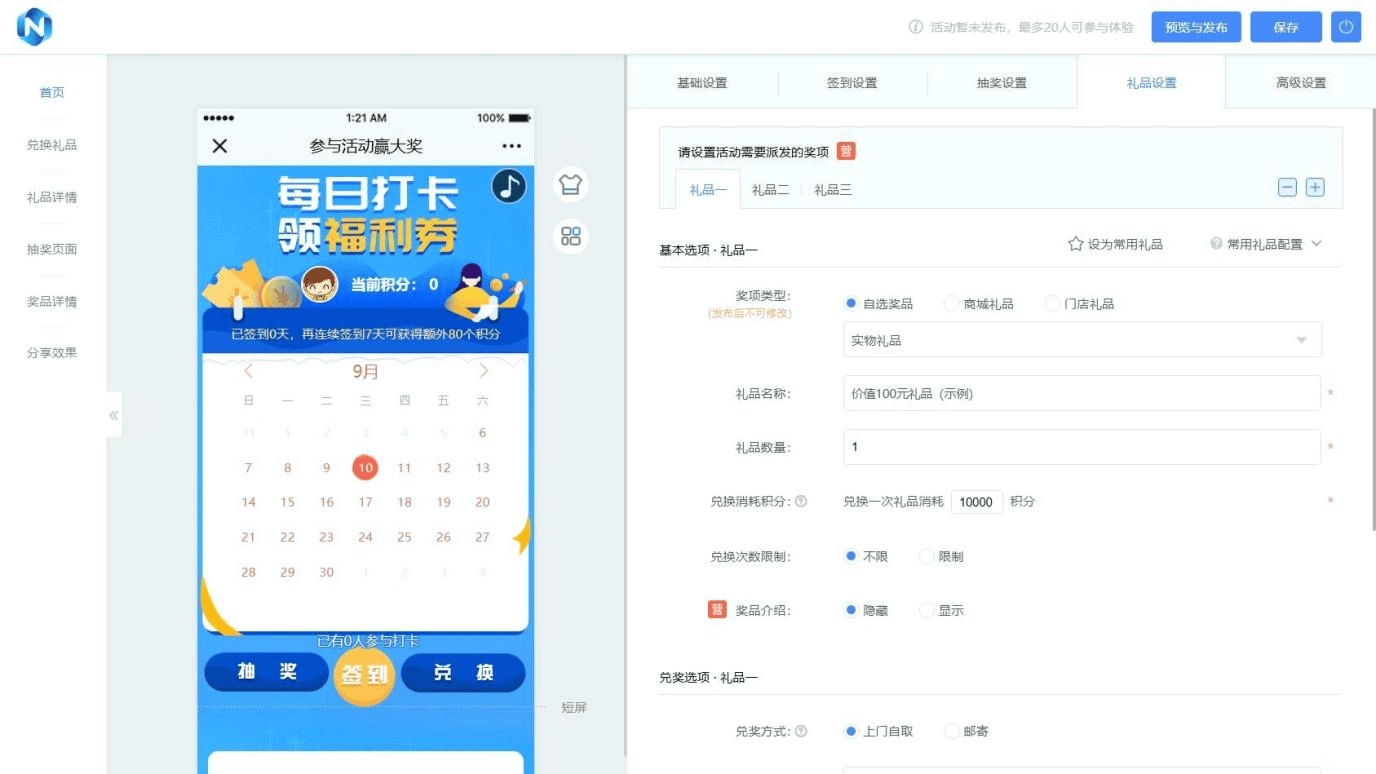Select 限制 for redemption count limit
1376x774 pixels.
pos(926,557)
